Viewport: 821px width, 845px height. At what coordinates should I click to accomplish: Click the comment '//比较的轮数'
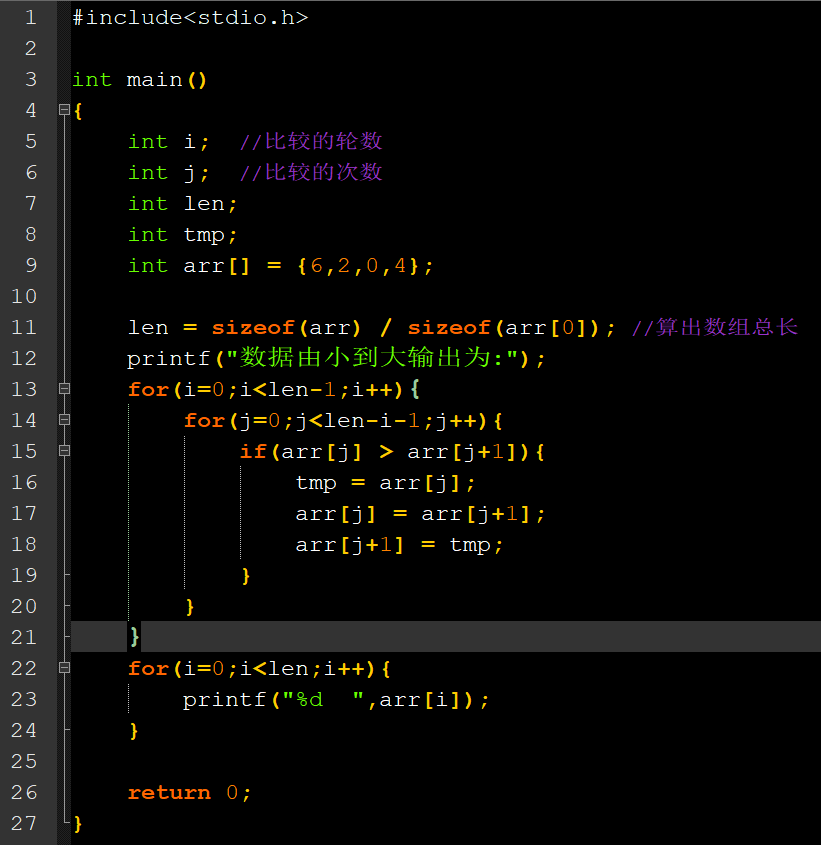click(x=311, y=141)
